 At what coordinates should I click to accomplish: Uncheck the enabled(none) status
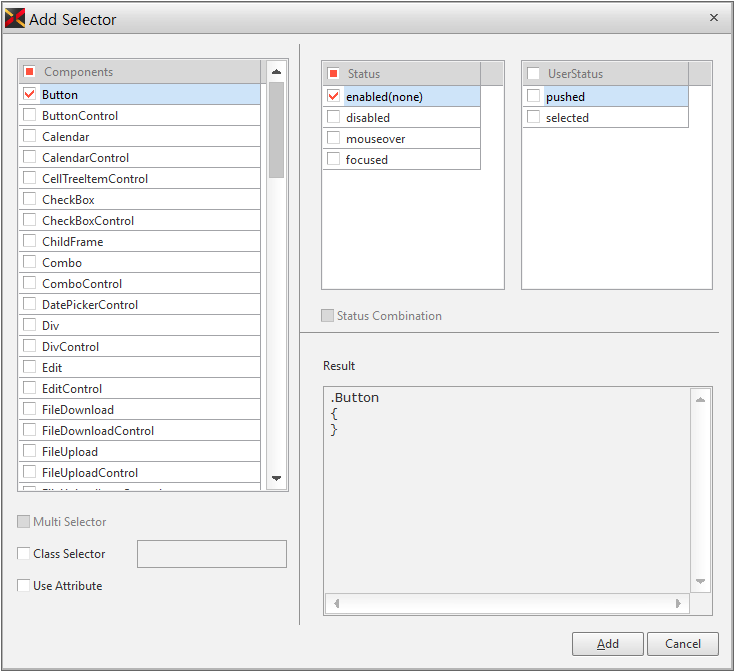(334, 96)
